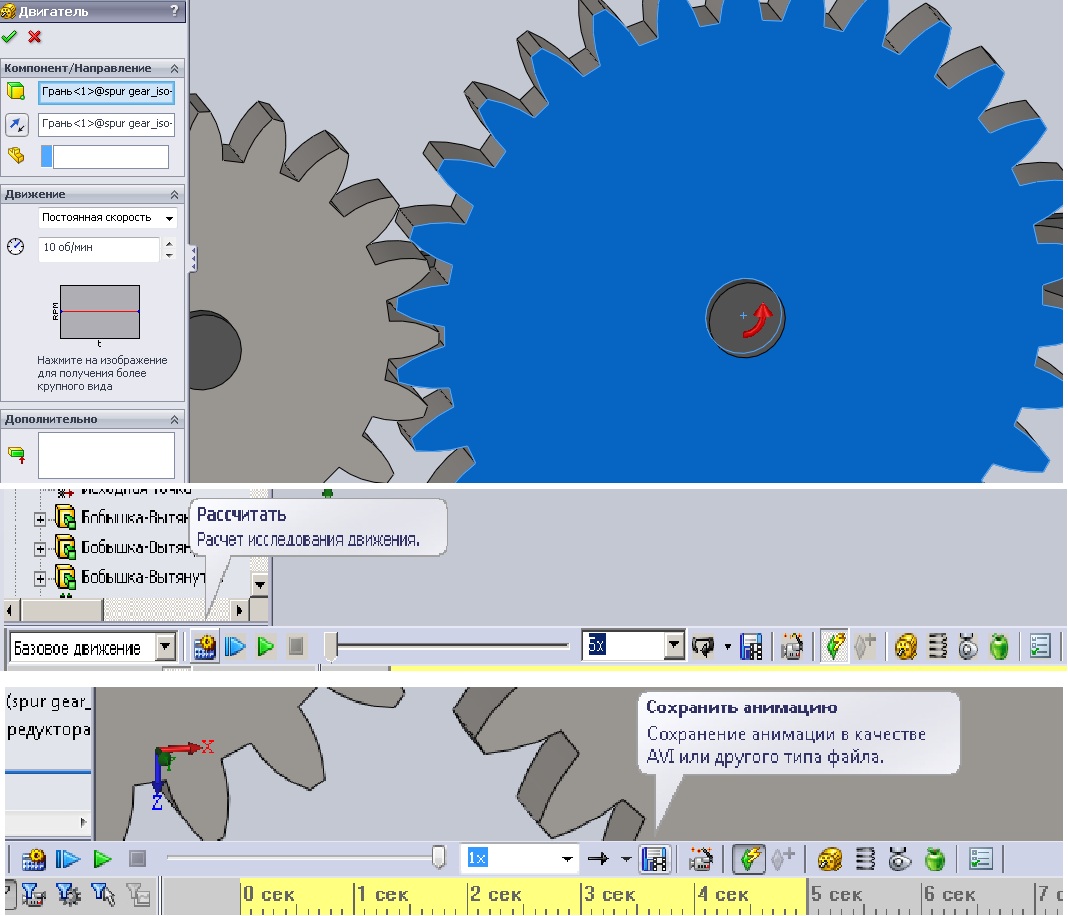This screenshot has width=1068, height=916.
Task: Click the Рассчитать icon beside Базовое движение dropdown
Action: click(x=206, y=648)
